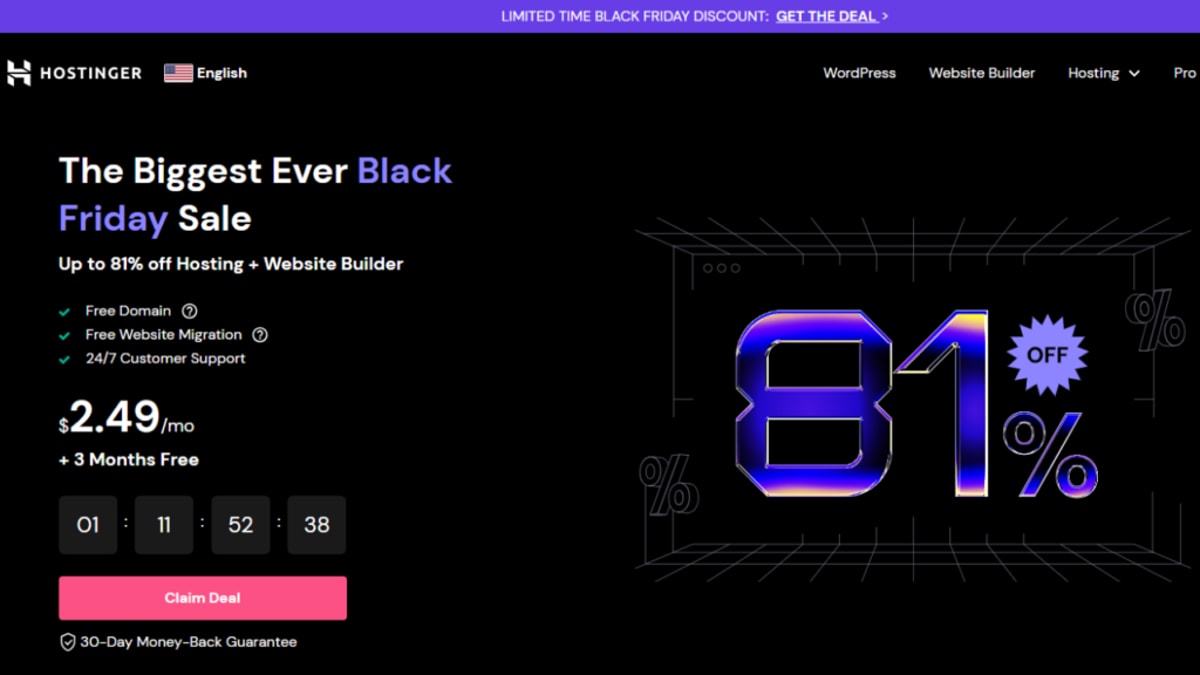Click the Claim Deal button
The image size is (1200, 675).
[202, 597]
